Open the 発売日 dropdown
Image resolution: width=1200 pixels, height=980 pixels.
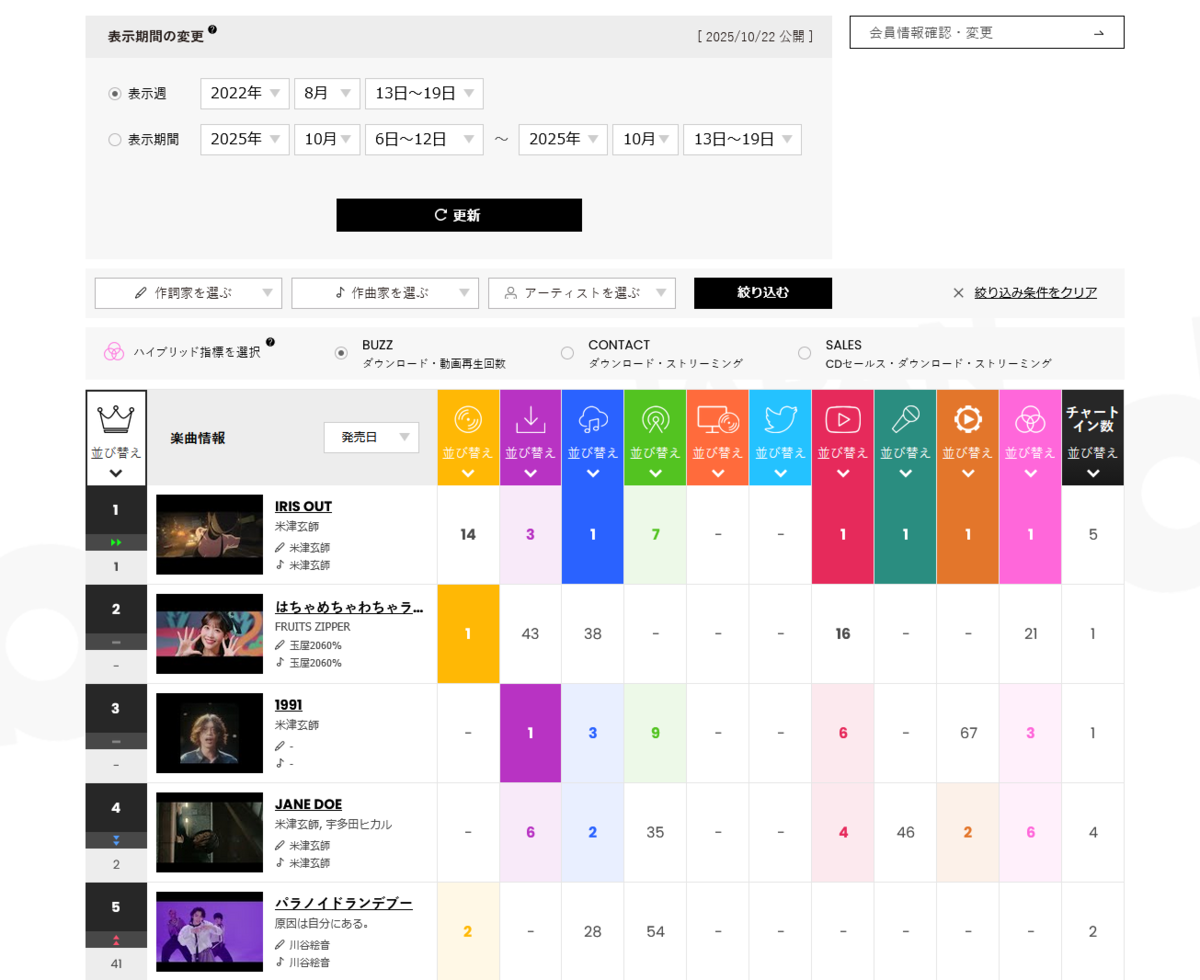click(371, 438)
